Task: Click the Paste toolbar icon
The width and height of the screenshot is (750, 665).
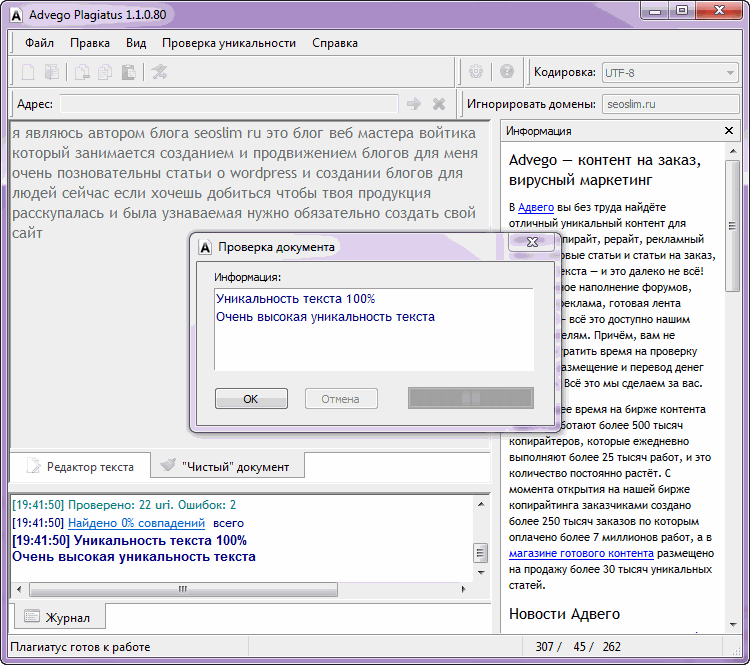Action: [x=128, y=72]
